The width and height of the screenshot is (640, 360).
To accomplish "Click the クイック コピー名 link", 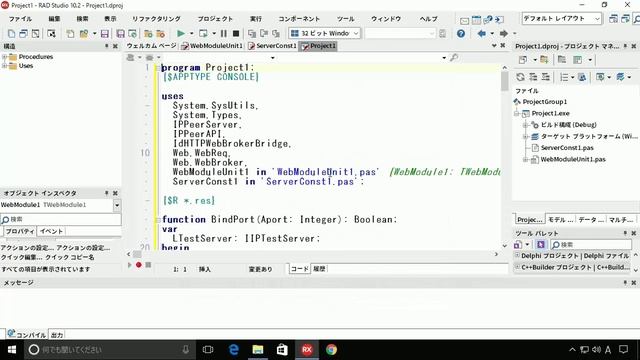I will coord(70,257).
